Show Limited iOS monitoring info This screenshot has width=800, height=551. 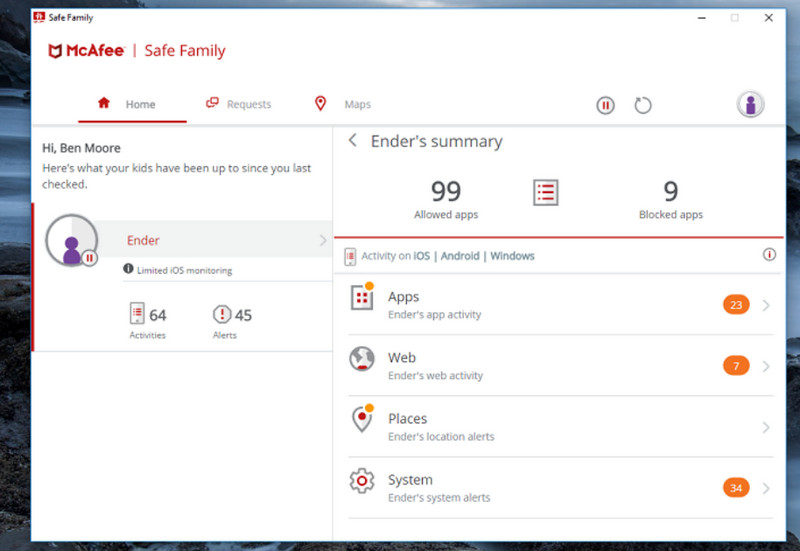click(x=128, y=268)
